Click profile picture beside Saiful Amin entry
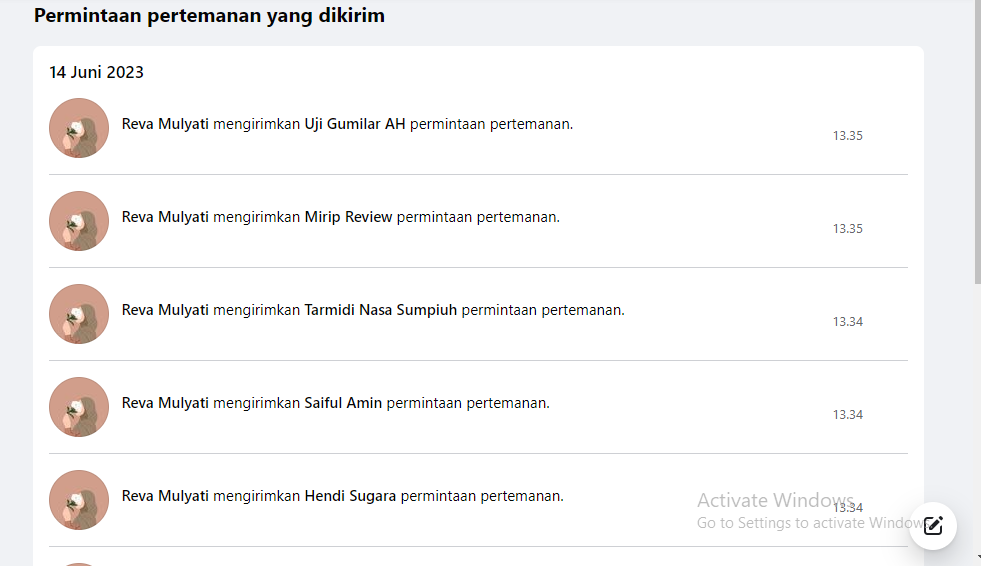 pos(79,407)
